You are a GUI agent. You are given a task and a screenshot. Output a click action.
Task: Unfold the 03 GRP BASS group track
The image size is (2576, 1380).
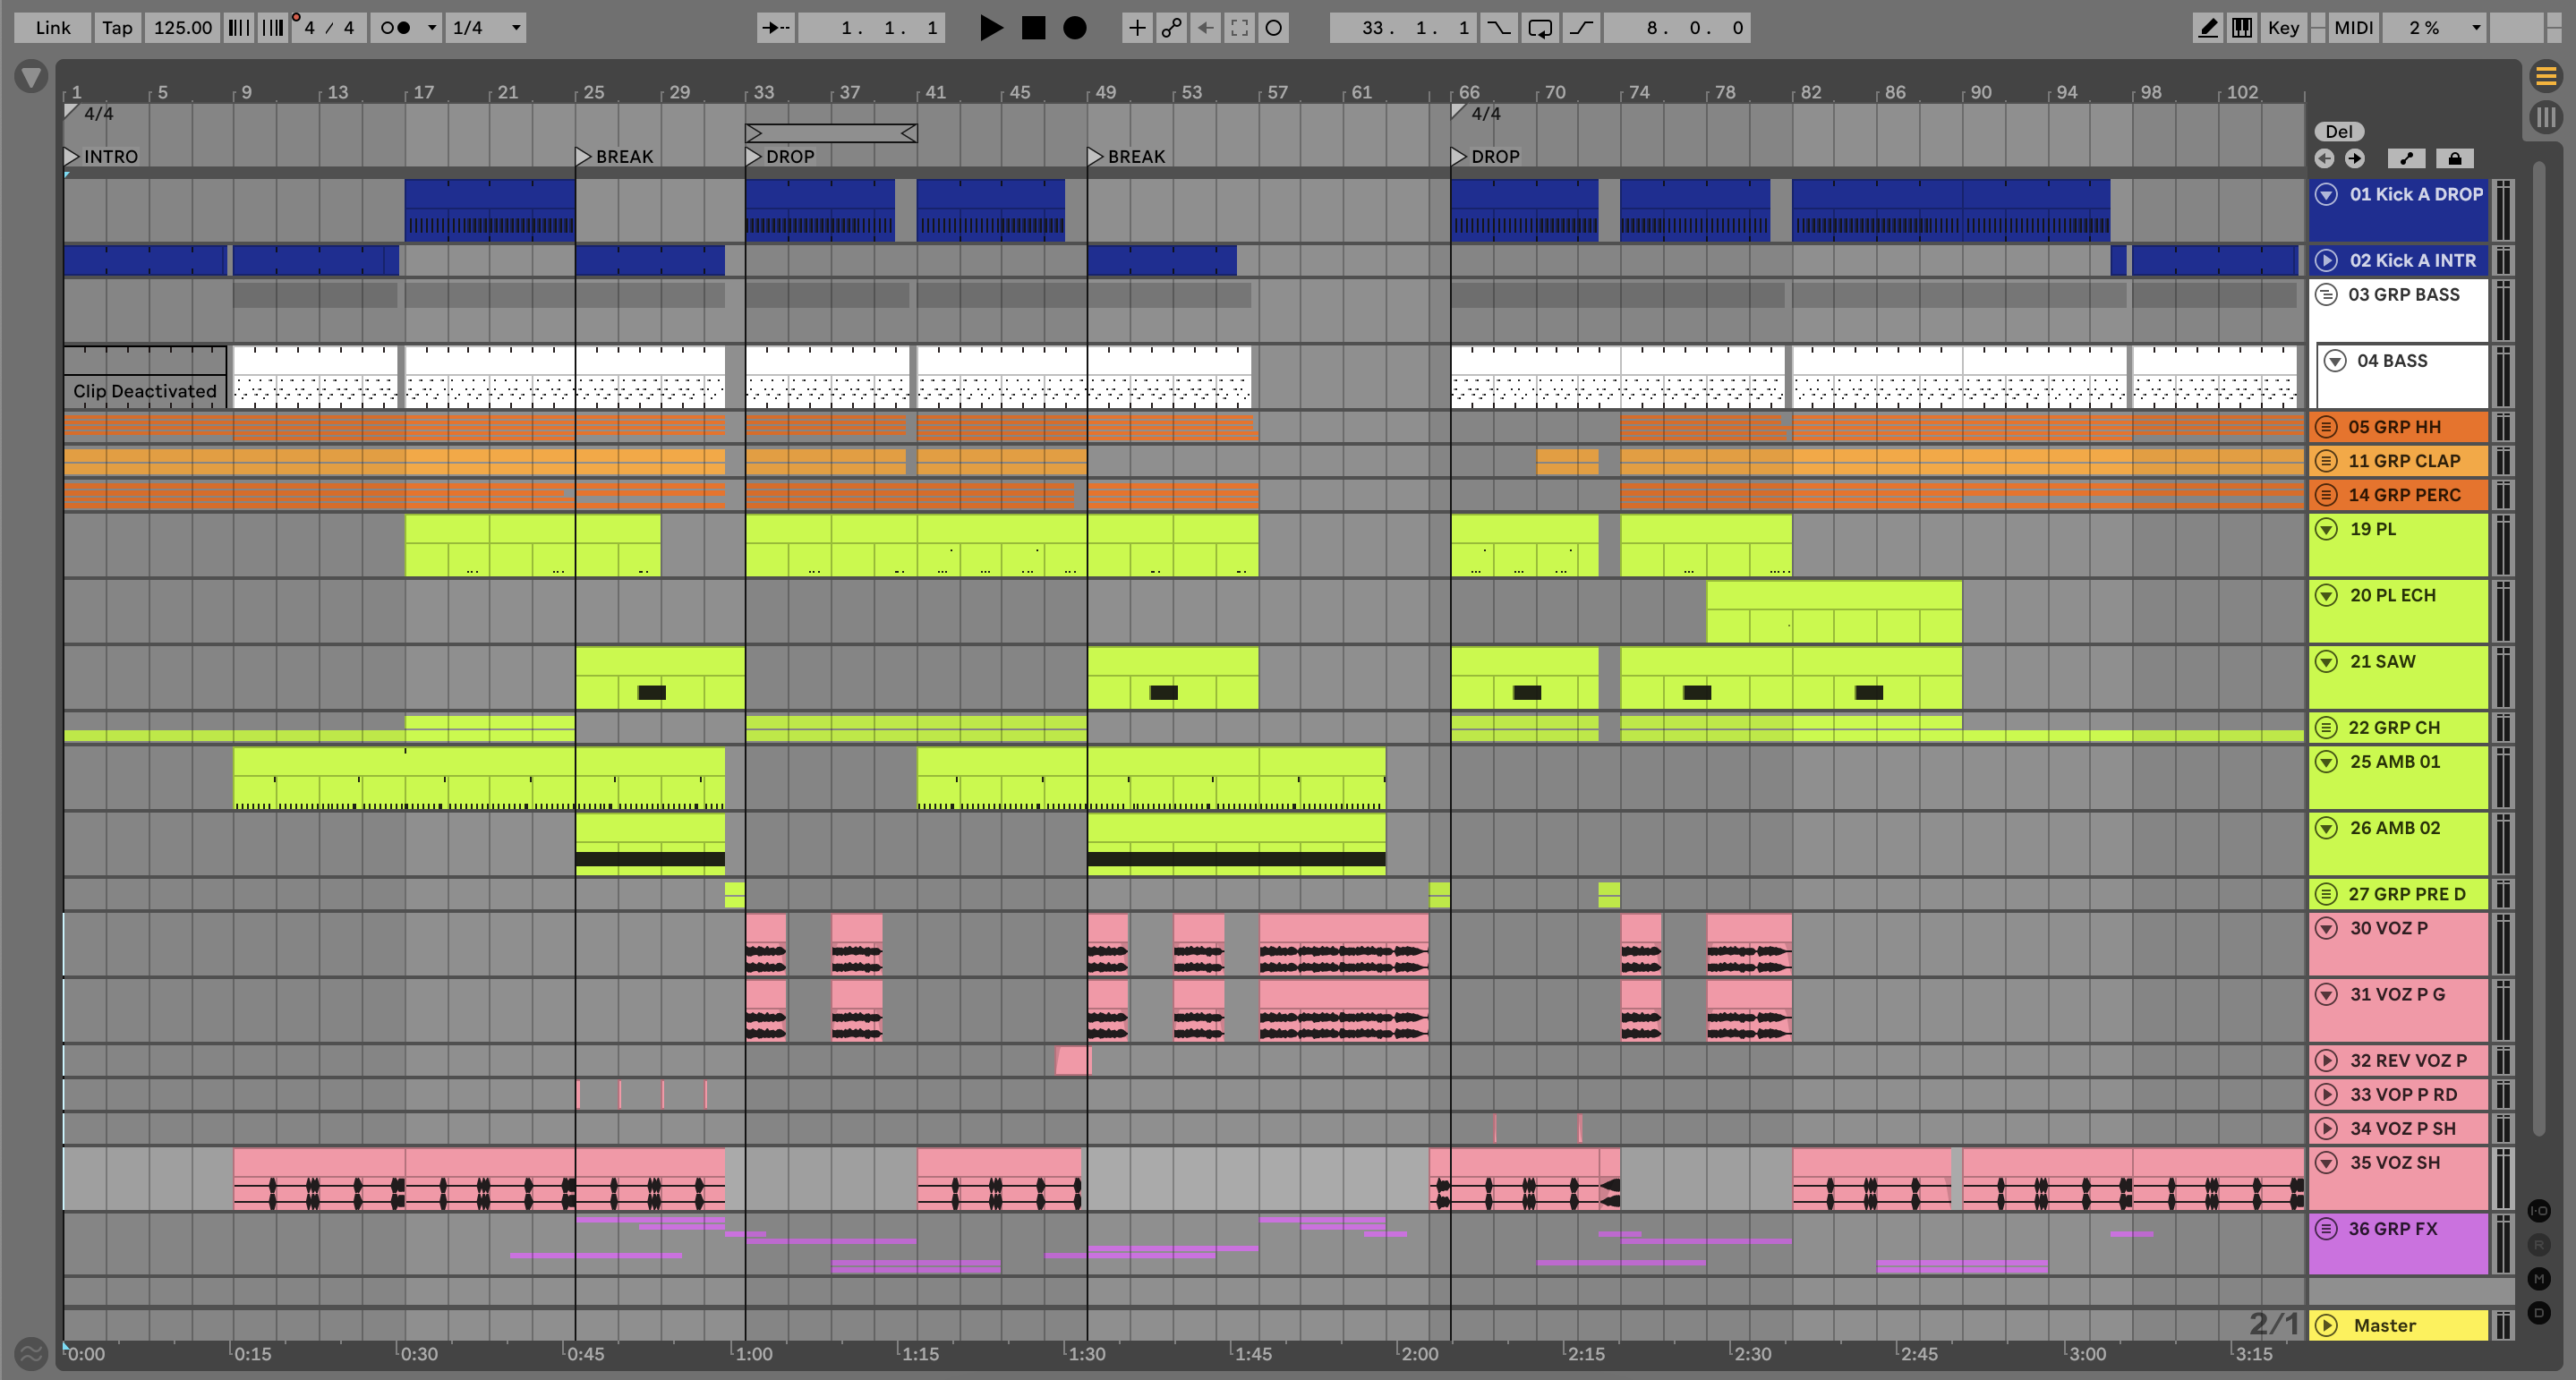coord(2326,295)
